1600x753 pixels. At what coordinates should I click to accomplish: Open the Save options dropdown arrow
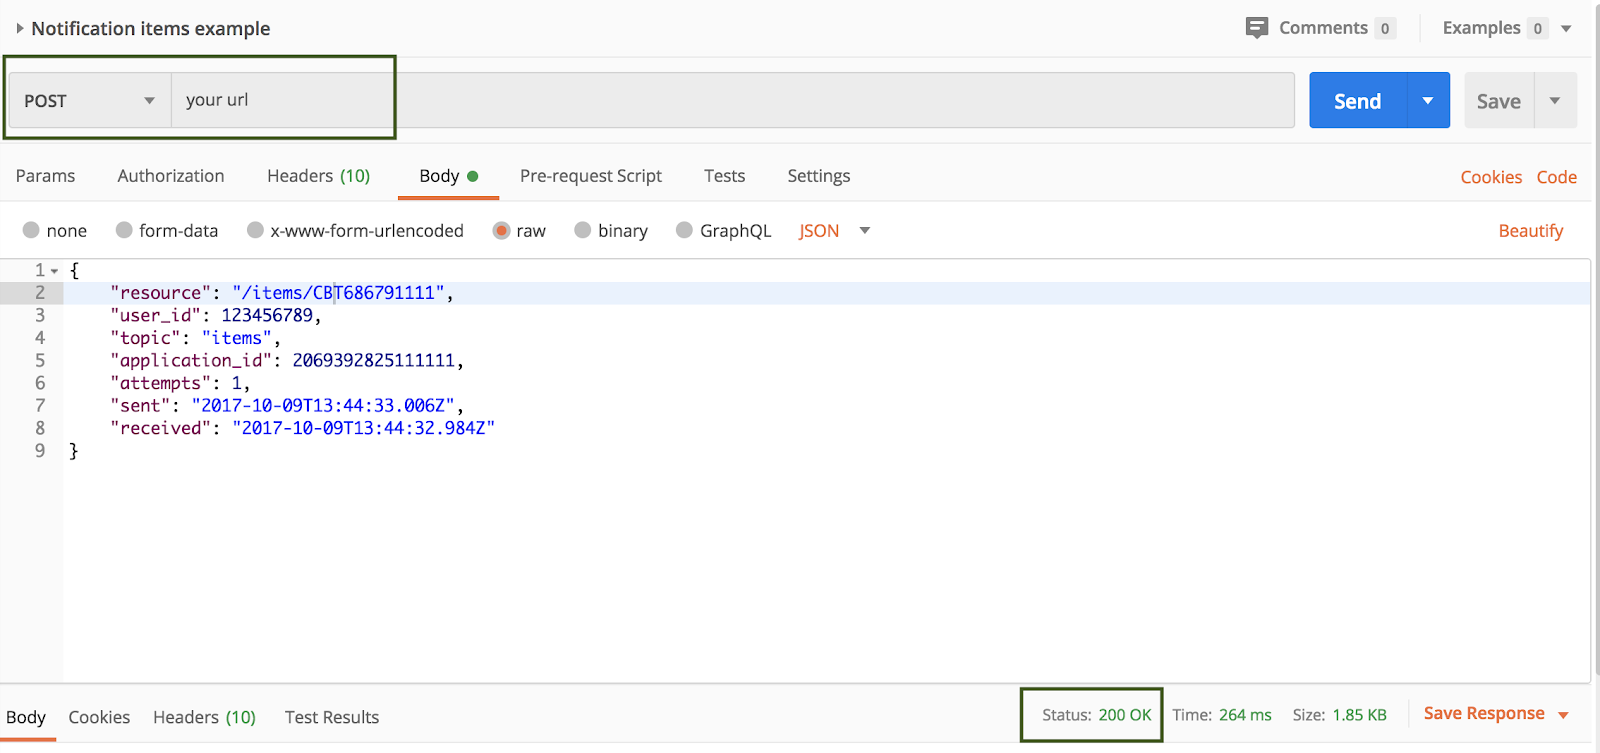click(1555, 100)
